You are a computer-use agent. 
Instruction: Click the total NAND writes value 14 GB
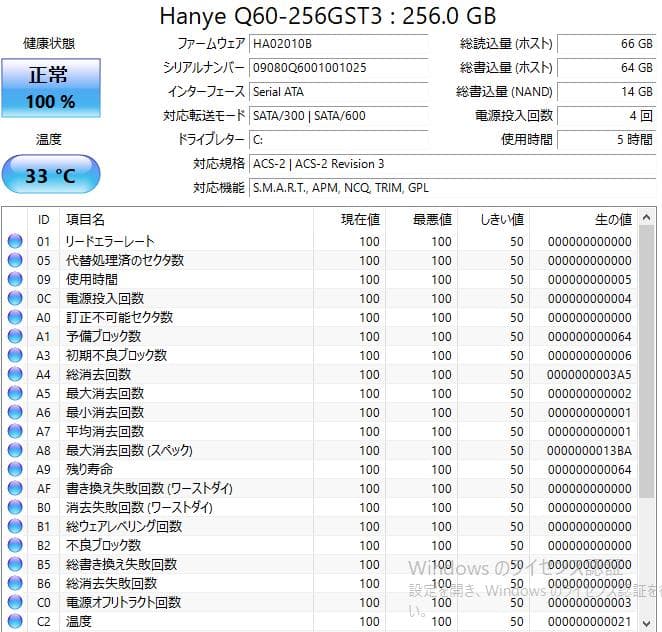[606, 92]
